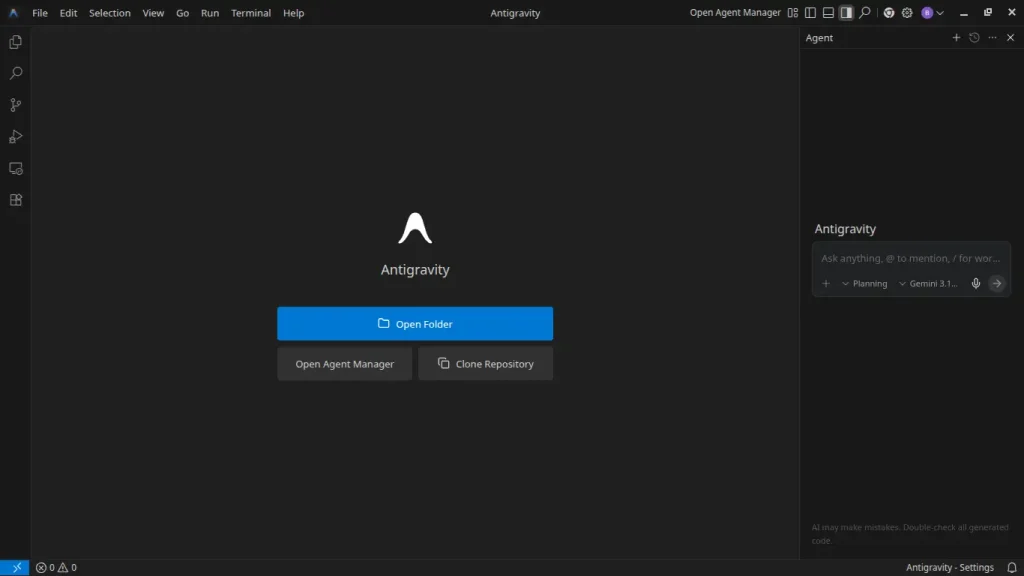Open agent conversation history icon
Screen dimensions: 1024x576
974,37
